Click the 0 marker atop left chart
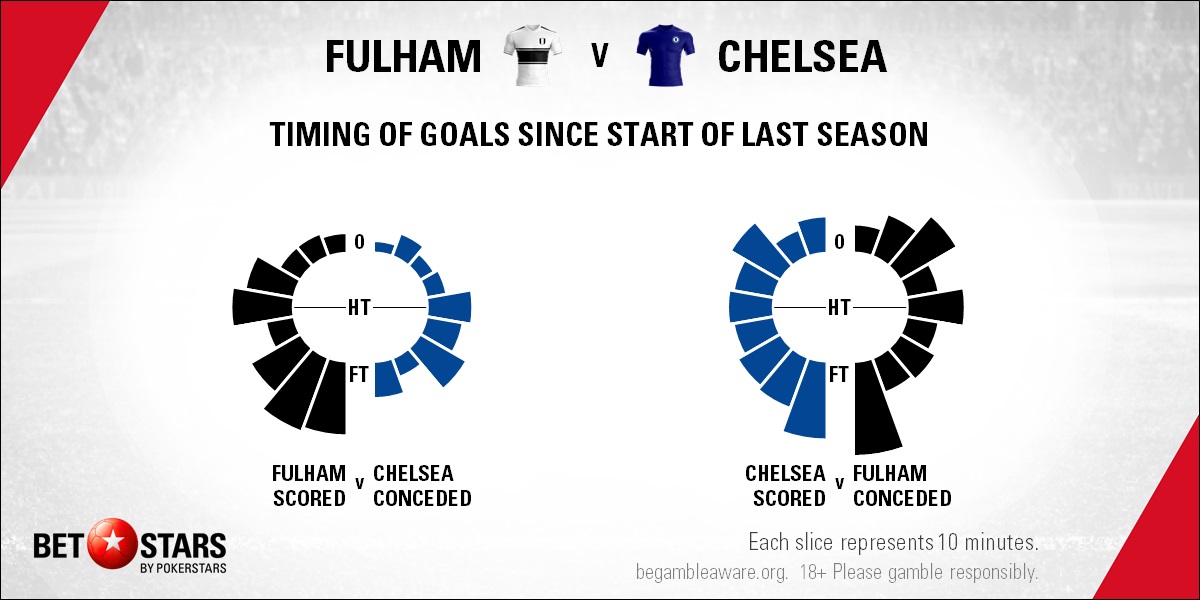This screenshot has height=600, width=1200. [x=359, y=242]
